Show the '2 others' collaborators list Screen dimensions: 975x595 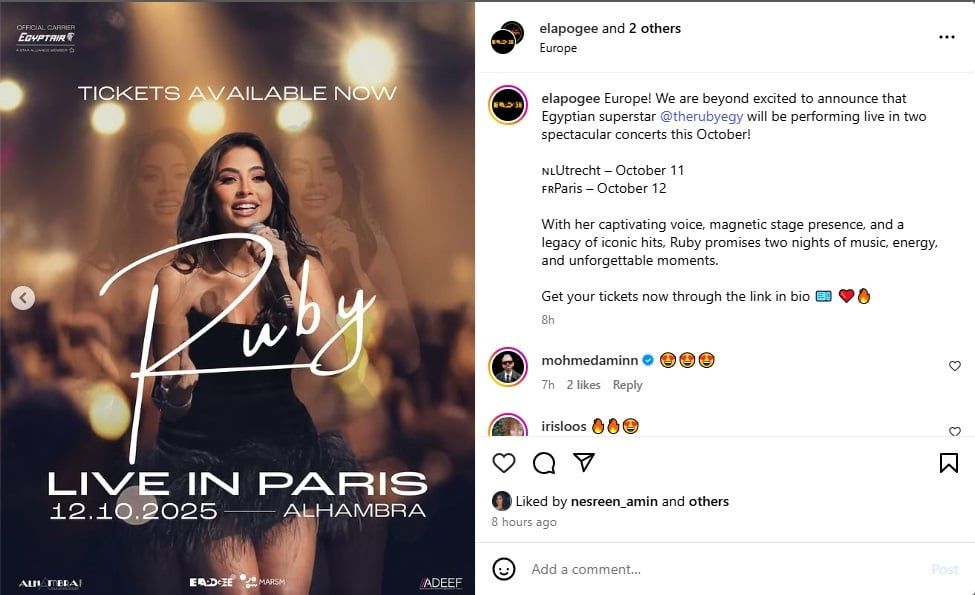click(x=654, y=29)
